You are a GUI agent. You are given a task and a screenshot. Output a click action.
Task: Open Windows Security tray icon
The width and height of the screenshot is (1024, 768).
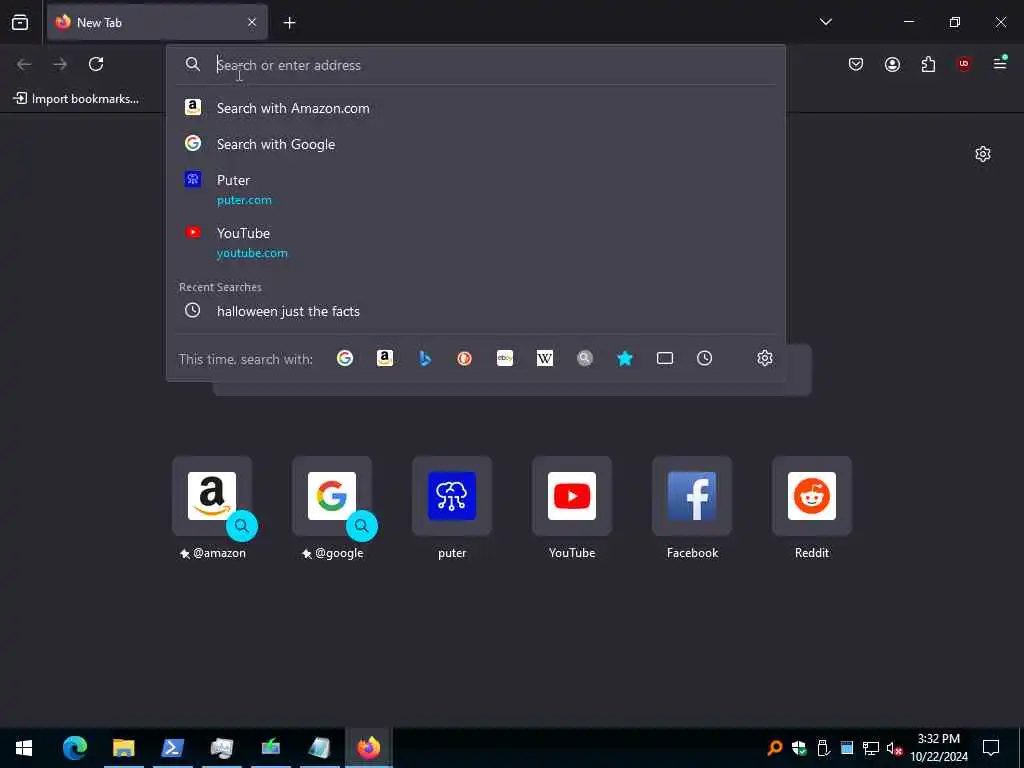pos(799,748)
